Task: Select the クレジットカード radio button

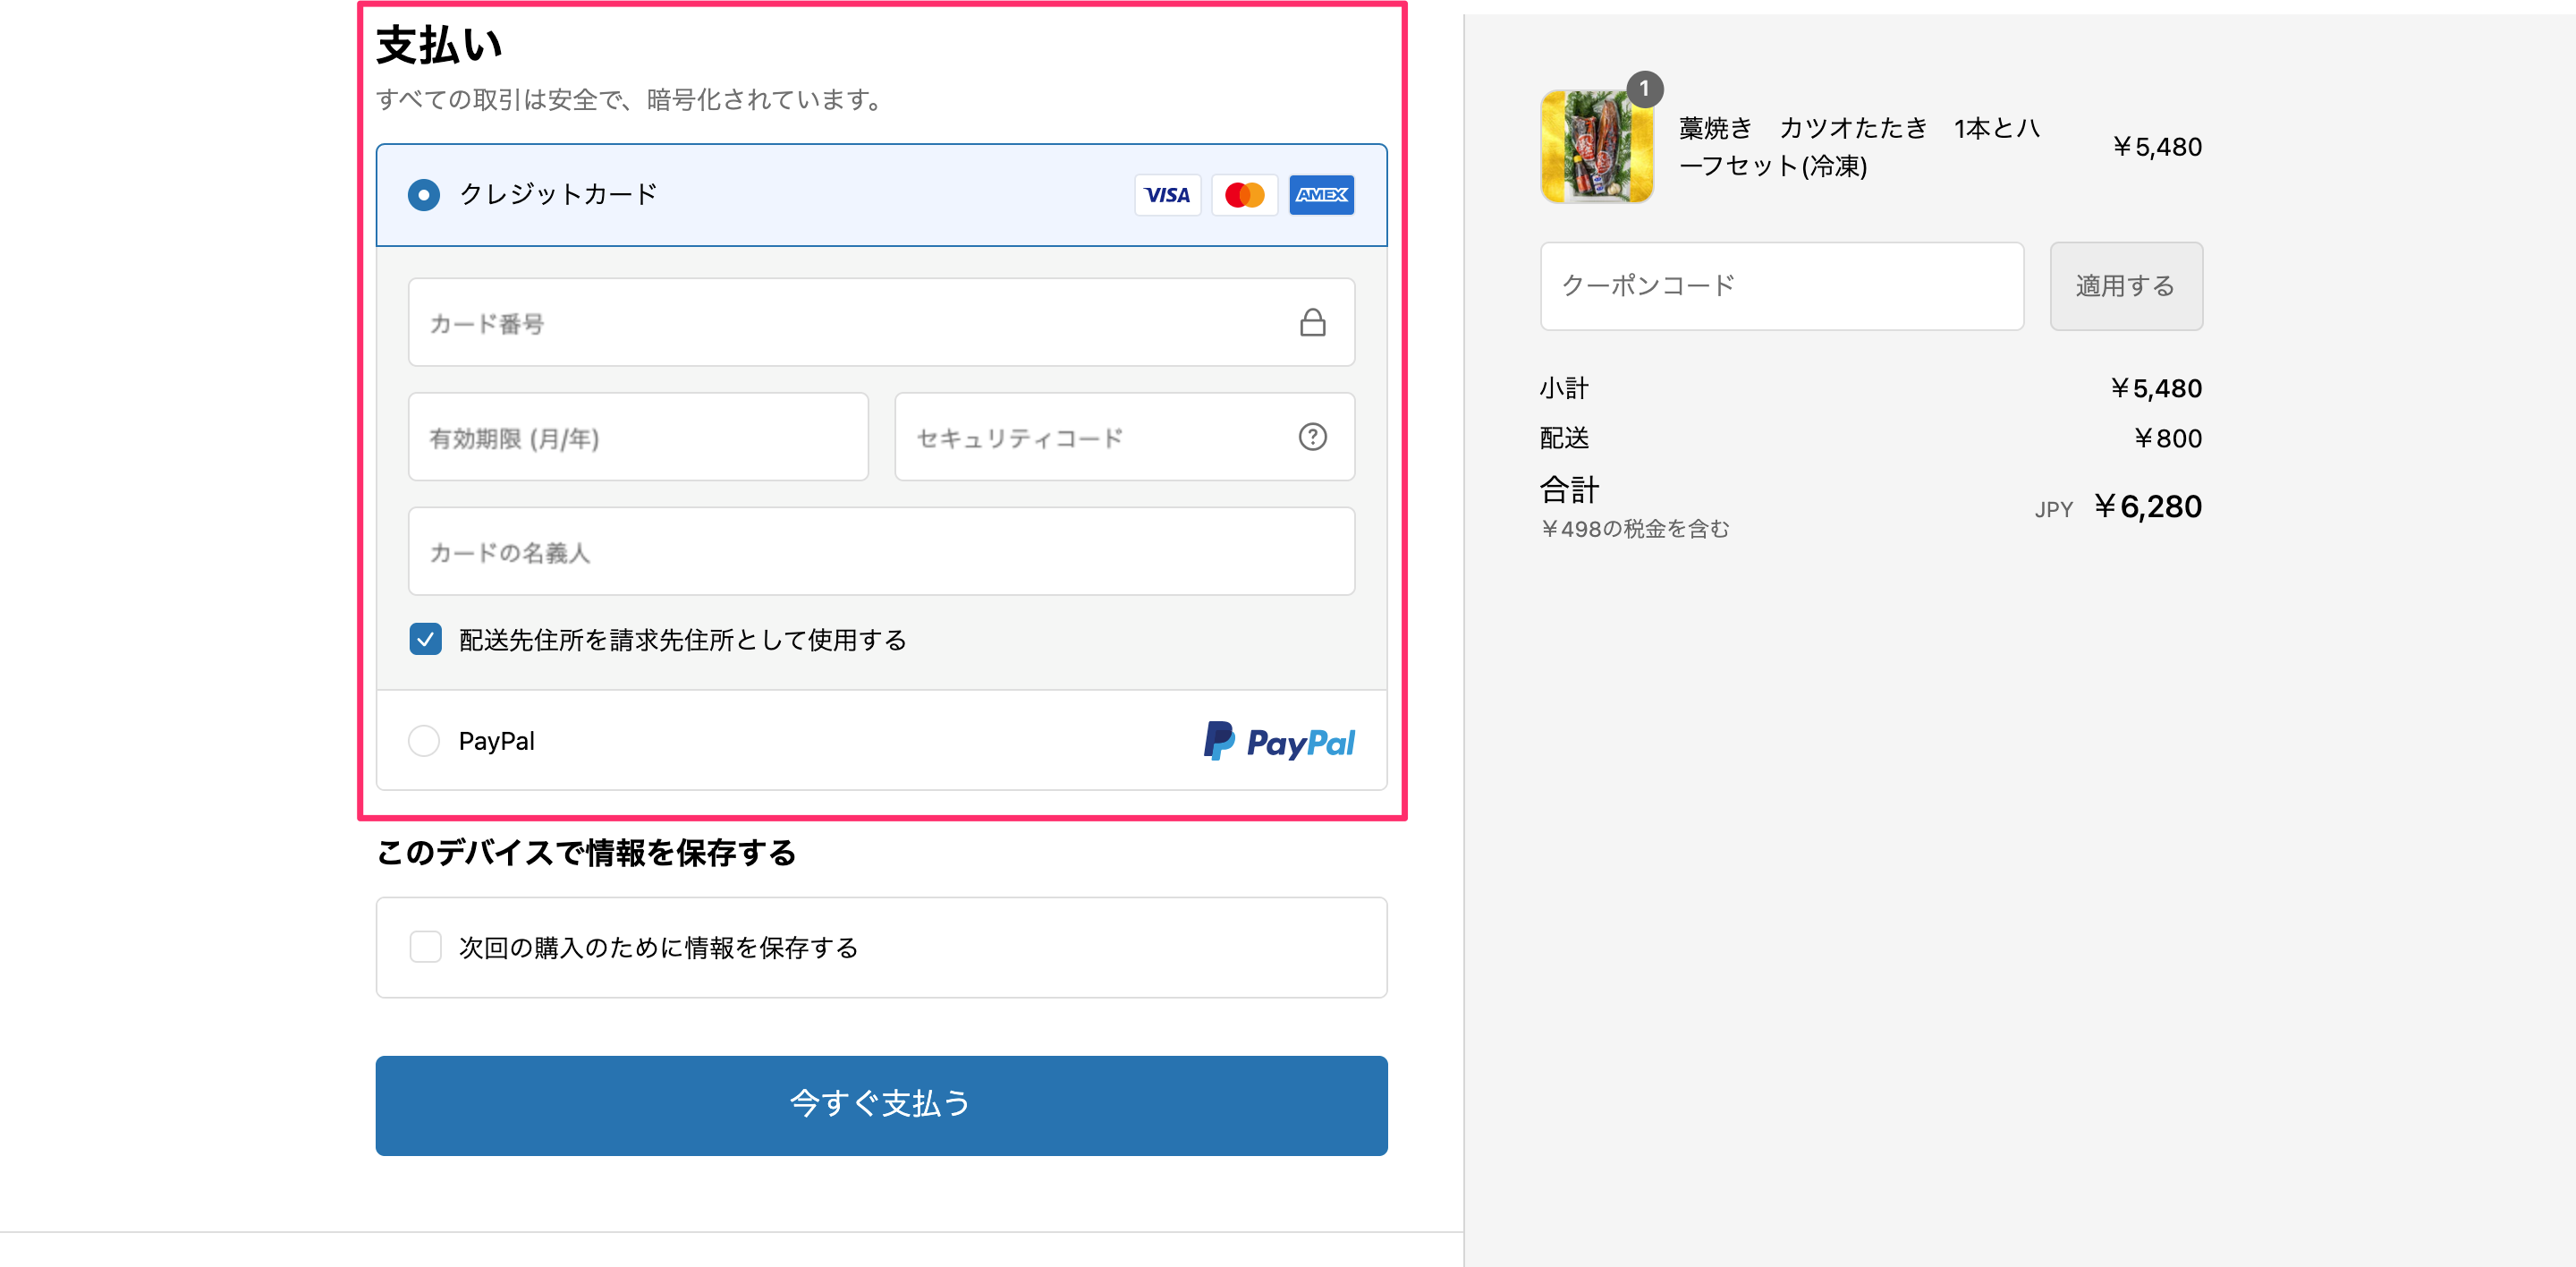Action: click(x=424, y=195)
